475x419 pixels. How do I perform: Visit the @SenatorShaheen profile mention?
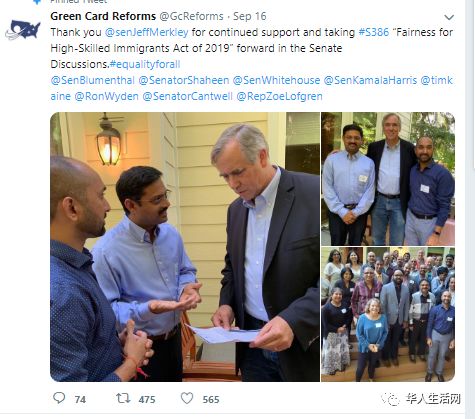(x=184, y=80)
